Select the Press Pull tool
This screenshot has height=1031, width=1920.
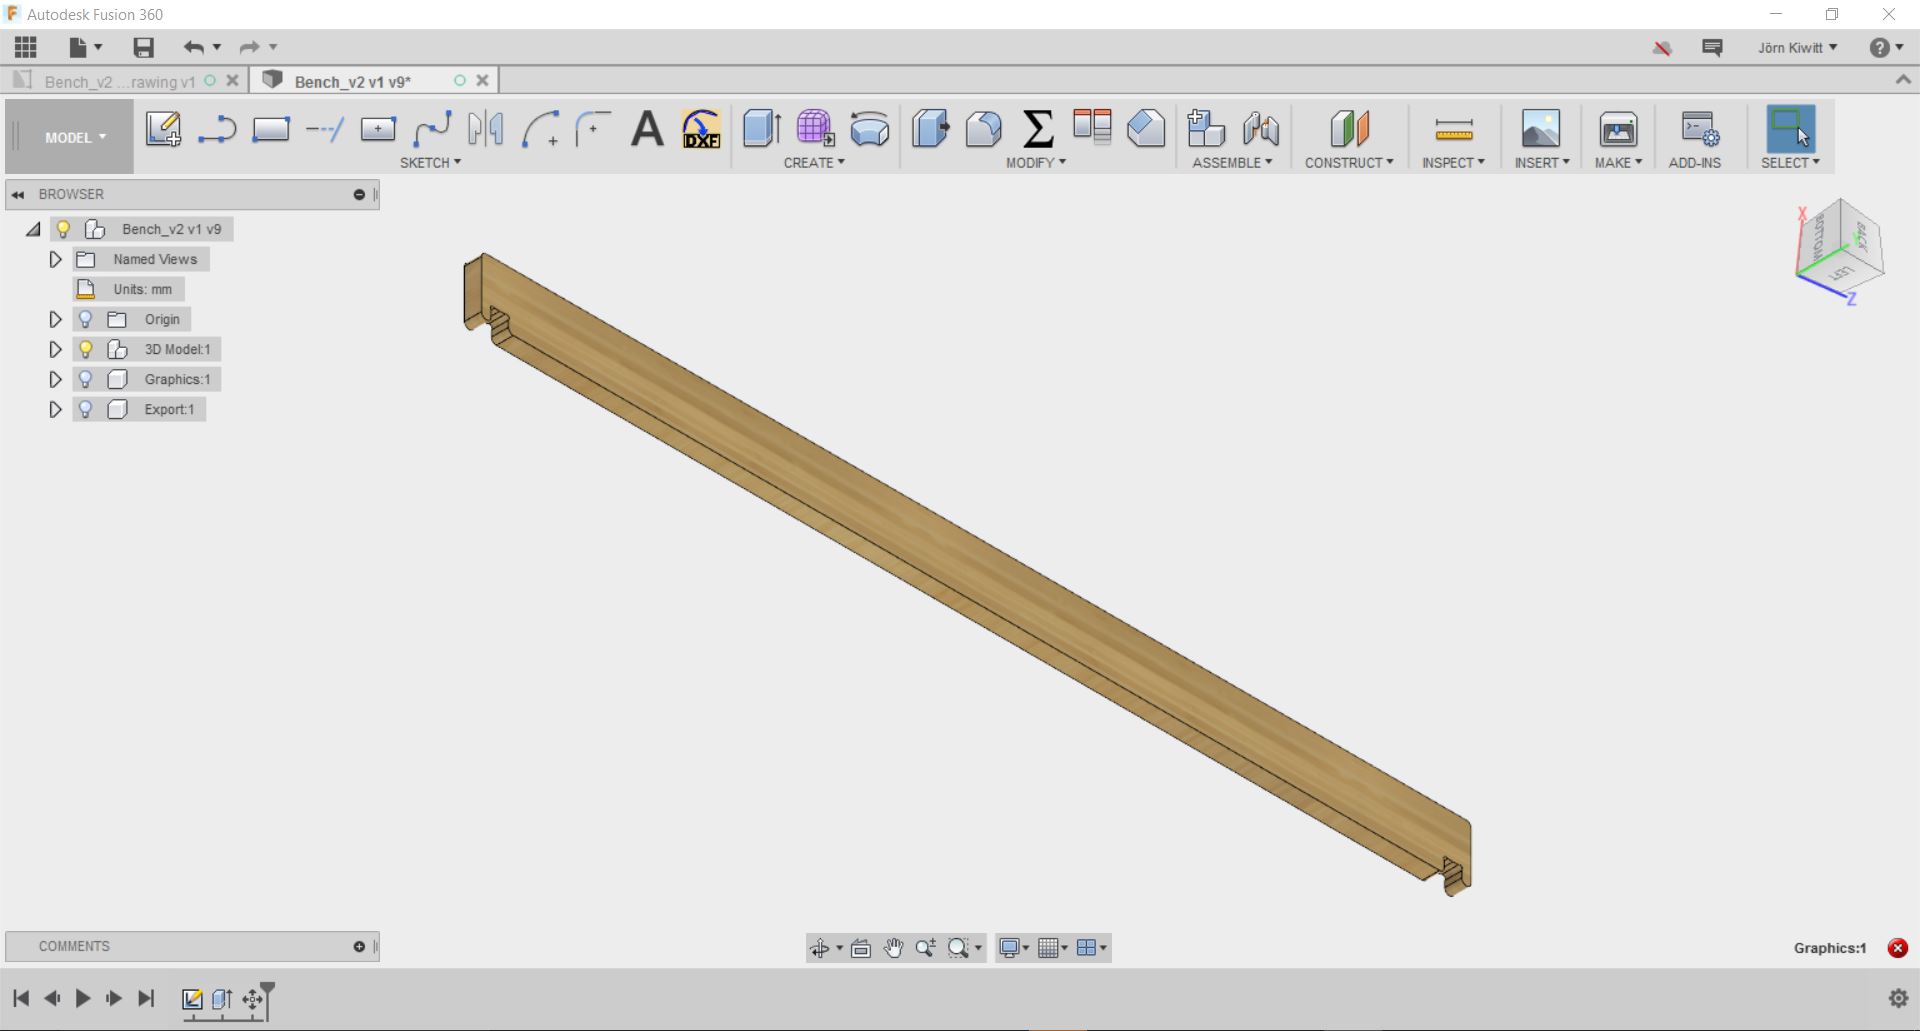coord(930,129)
